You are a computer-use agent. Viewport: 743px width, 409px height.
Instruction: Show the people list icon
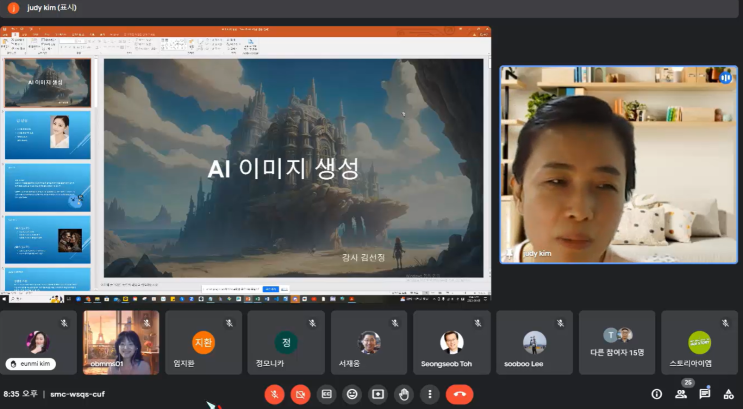(x=680, y=394)
